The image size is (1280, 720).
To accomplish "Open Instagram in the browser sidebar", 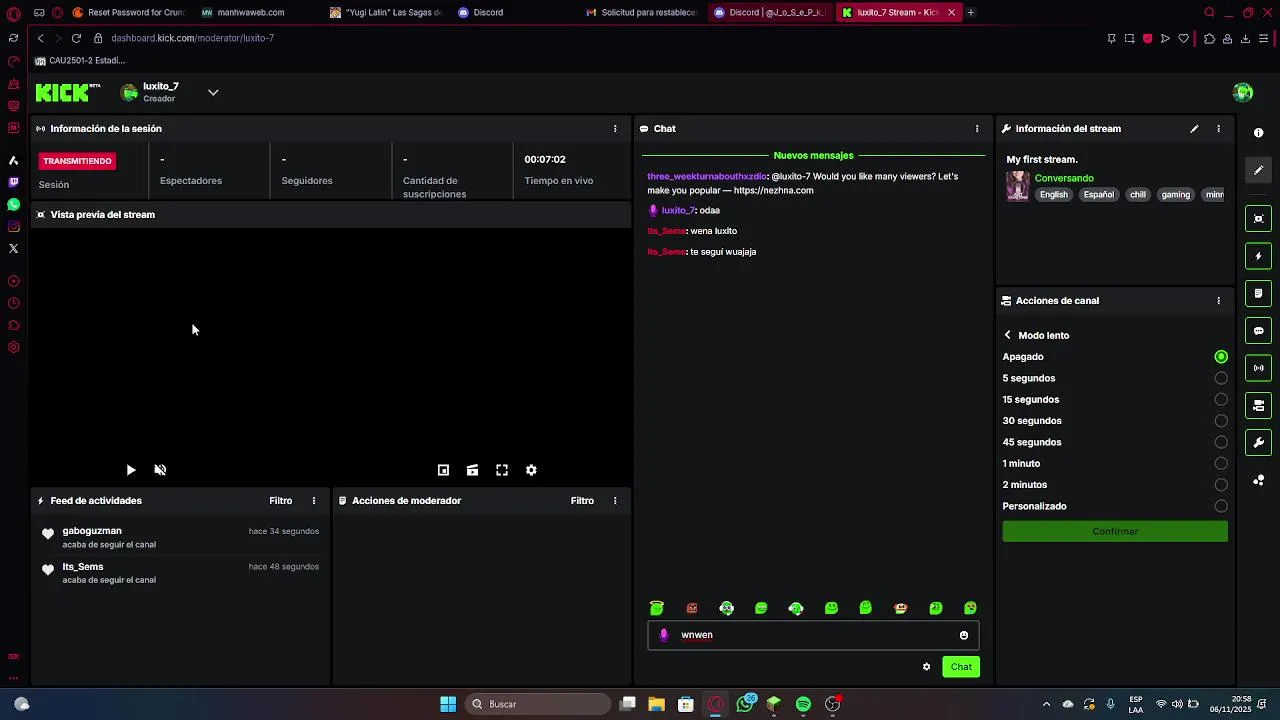I will pos(13,227).
